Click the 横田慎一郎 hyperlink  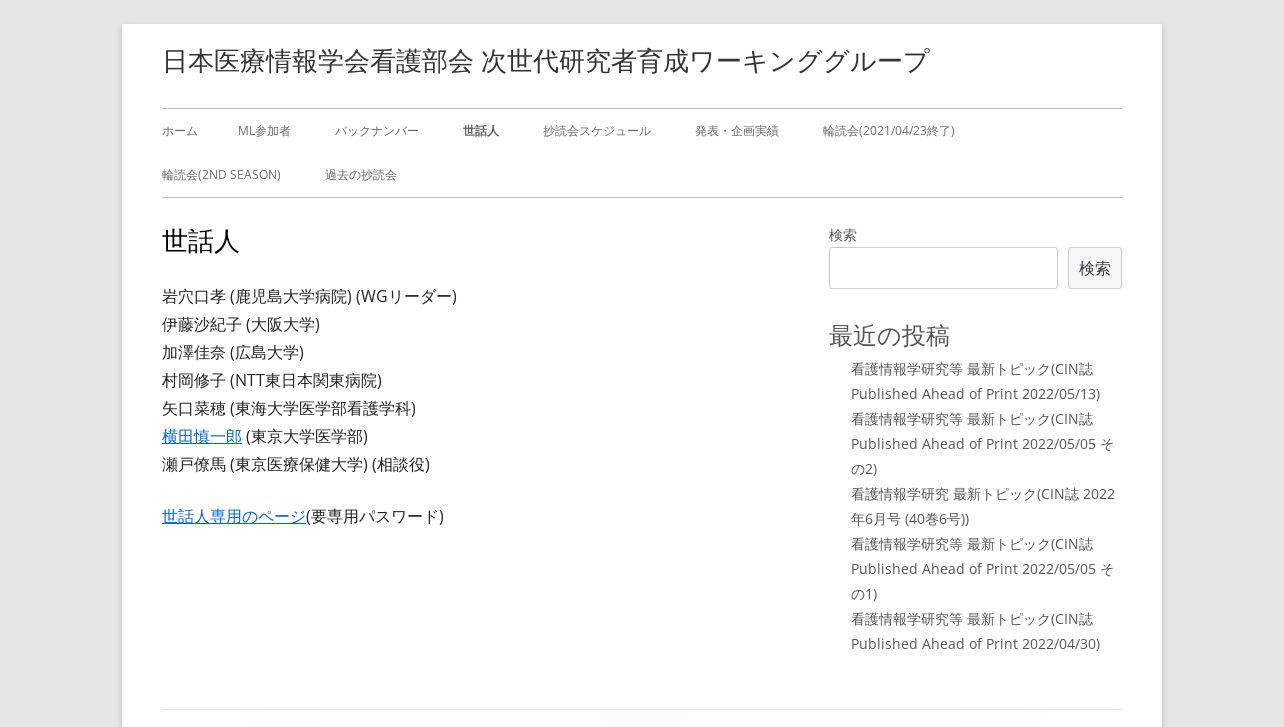coord(202,437)
